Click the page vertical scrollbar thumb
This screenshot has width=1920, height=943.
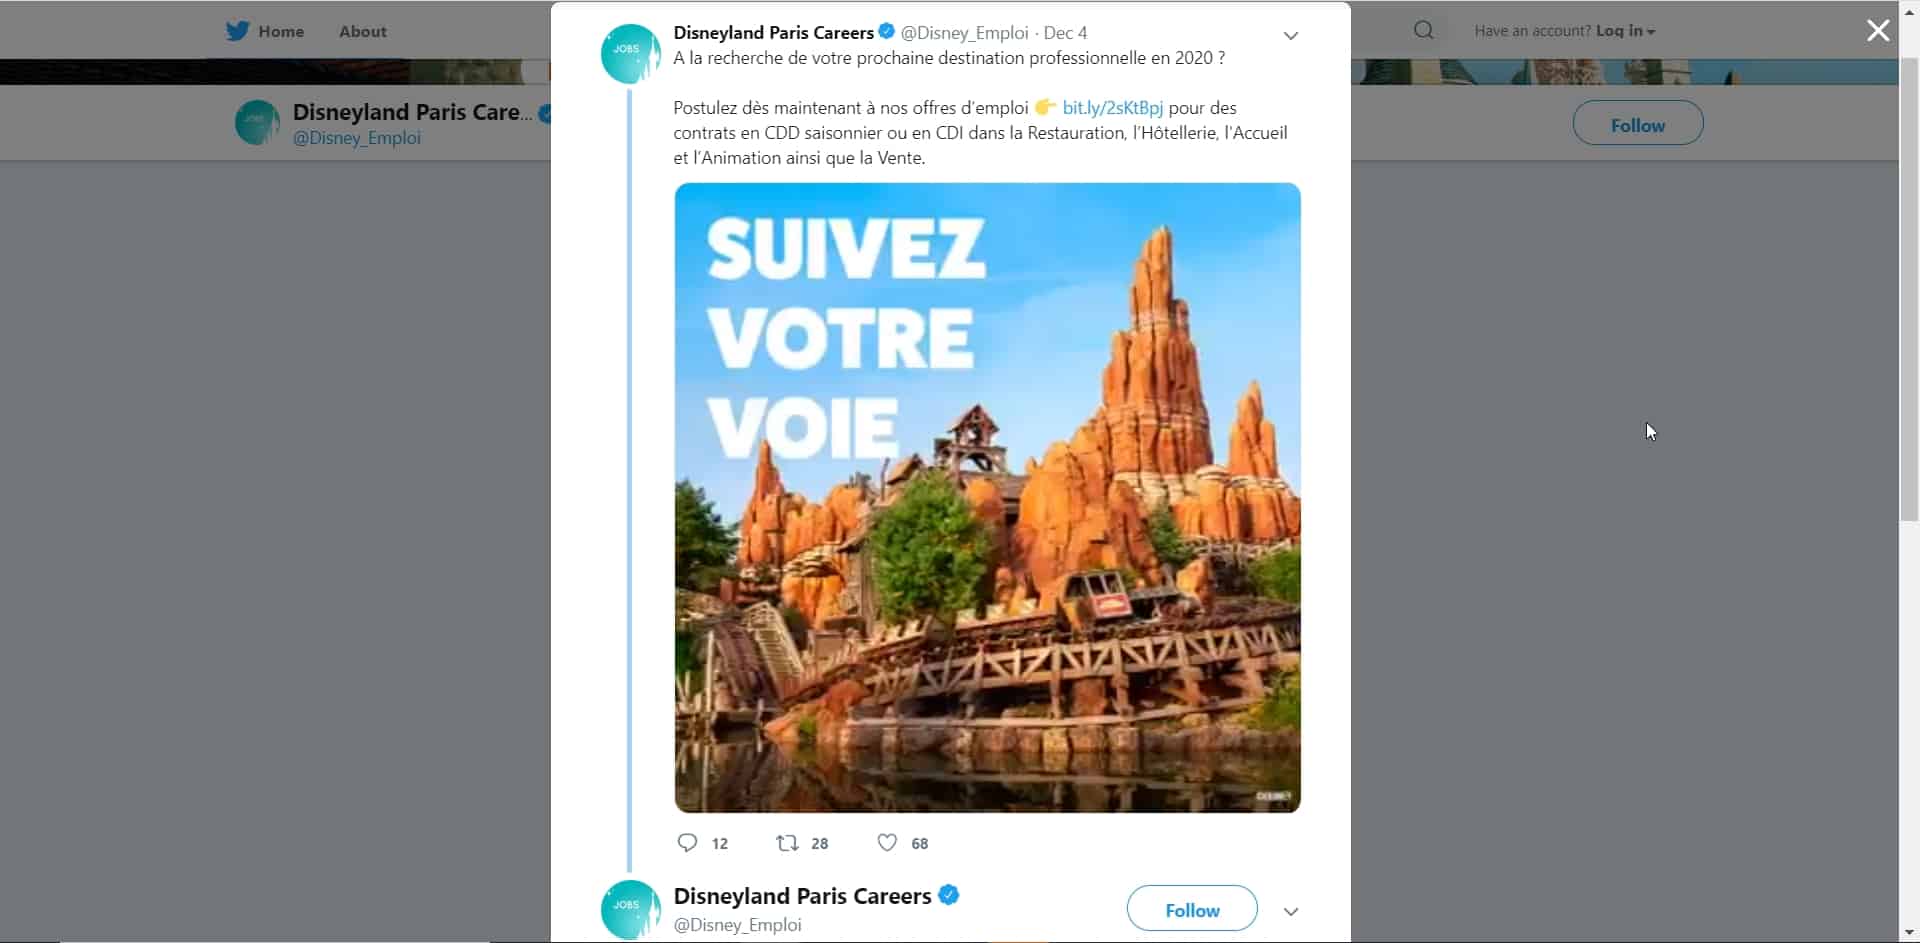1908,290
